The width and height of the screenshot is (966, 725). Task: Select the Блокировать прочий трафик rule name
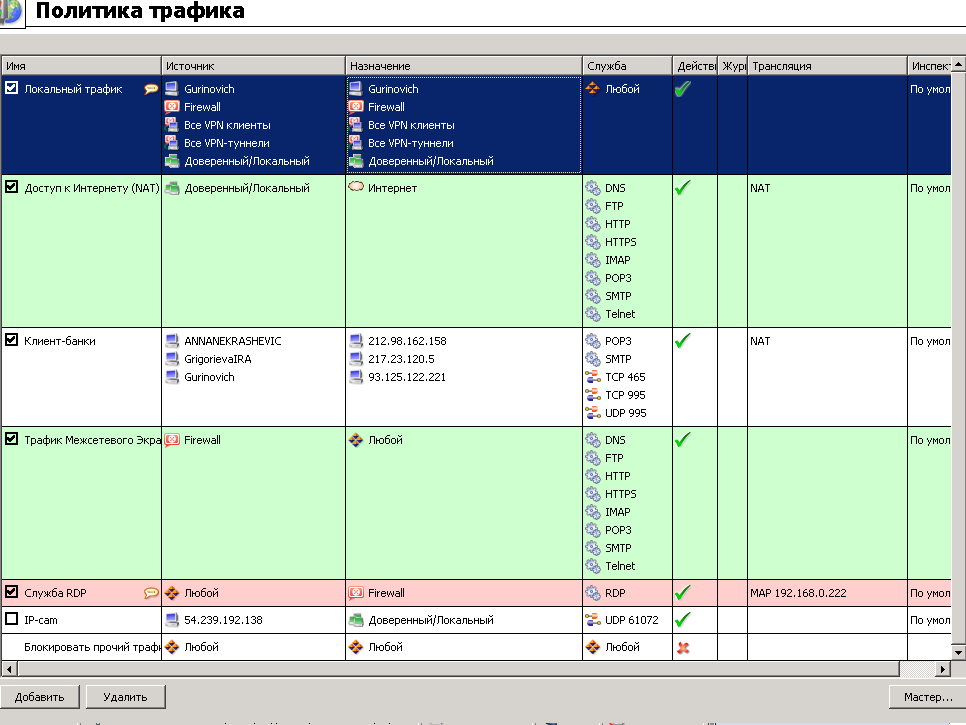coord(92,647)
